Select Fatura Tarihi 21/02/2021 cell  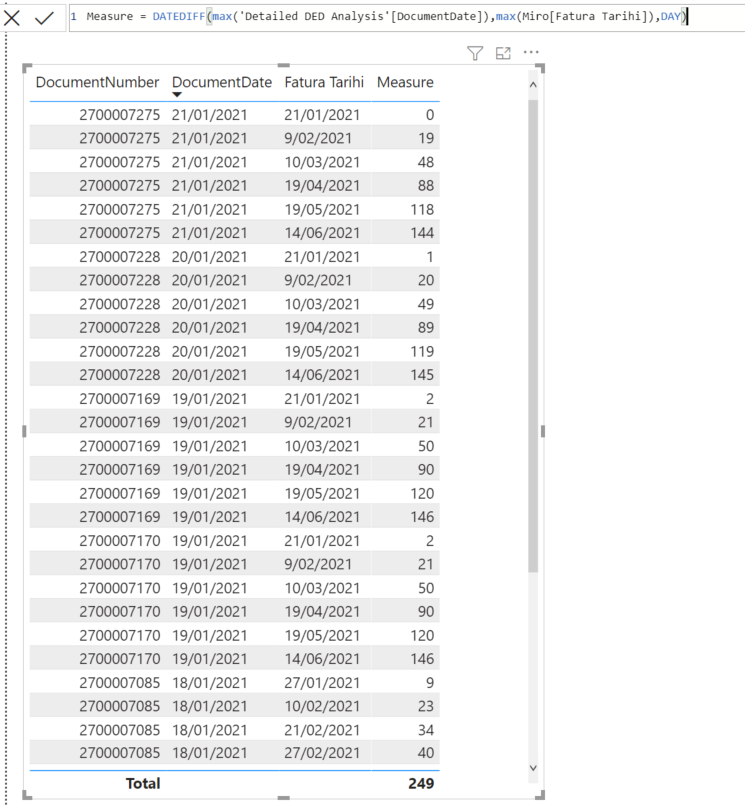pos(322,730)
